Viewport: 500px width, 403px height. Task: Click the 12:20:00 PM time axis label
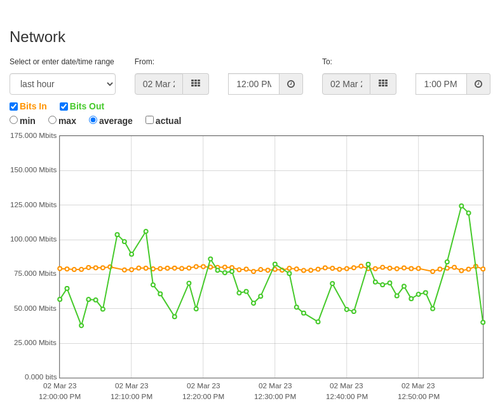[x=203, y=397]
